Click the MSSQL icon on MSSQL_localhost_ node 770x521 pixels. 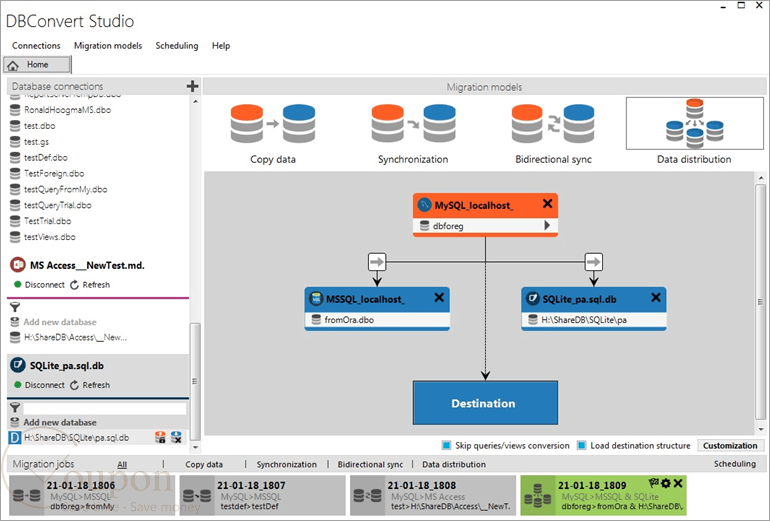[x=316, y=299]
